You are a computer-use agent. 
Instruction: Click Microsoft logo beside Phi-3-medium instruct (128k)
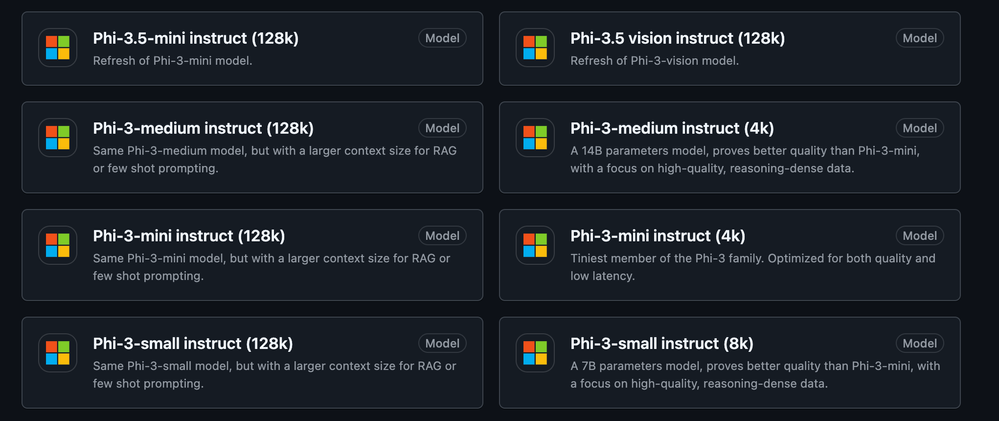point(57,138)
